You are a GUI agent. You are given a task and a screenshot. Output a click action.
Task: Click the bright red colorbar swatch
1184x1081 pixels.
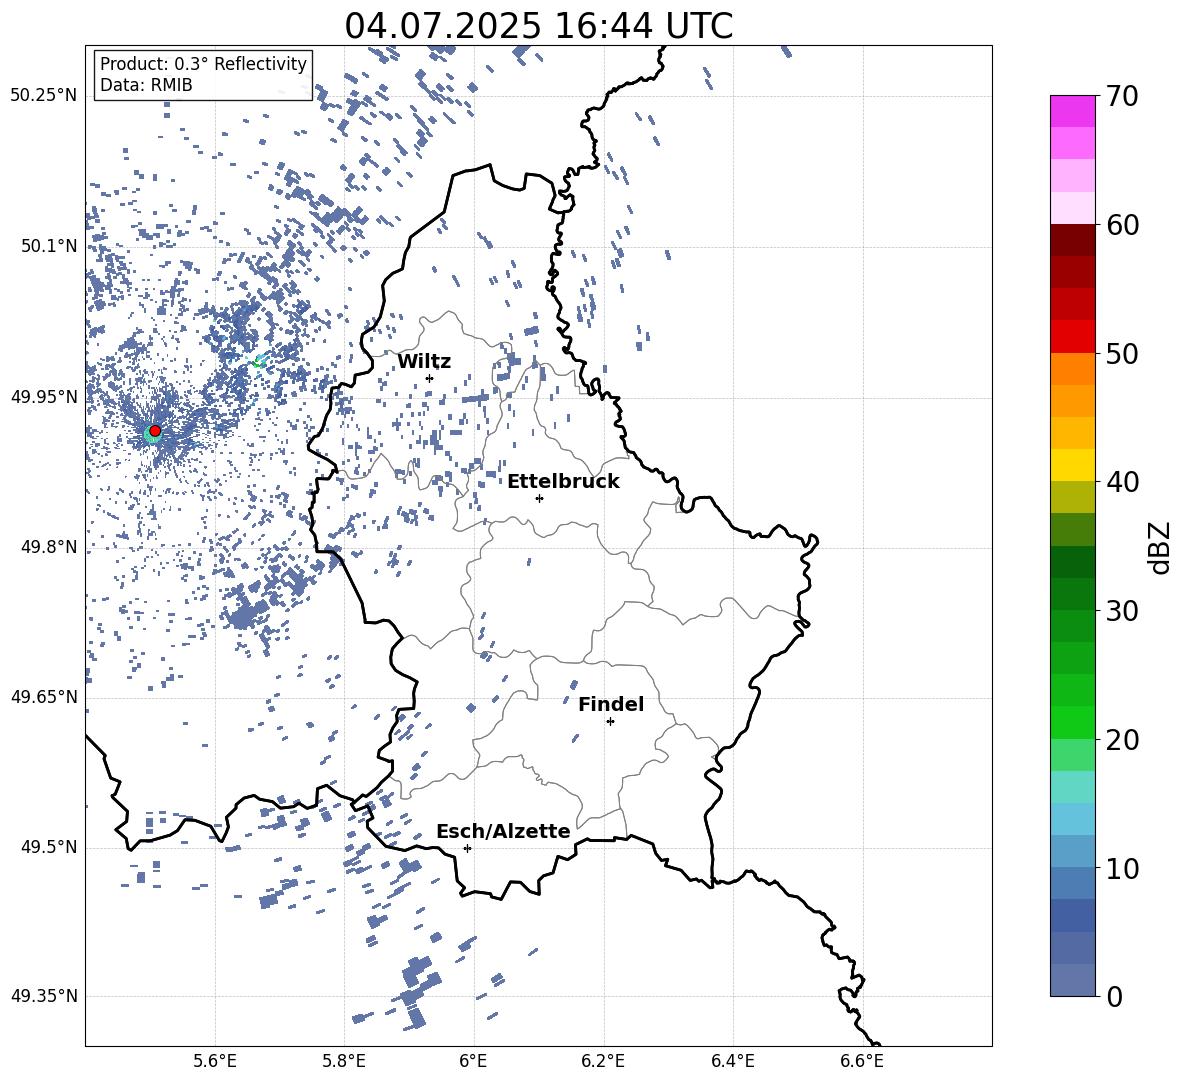pyautogui.click(x=1072, y=337)
